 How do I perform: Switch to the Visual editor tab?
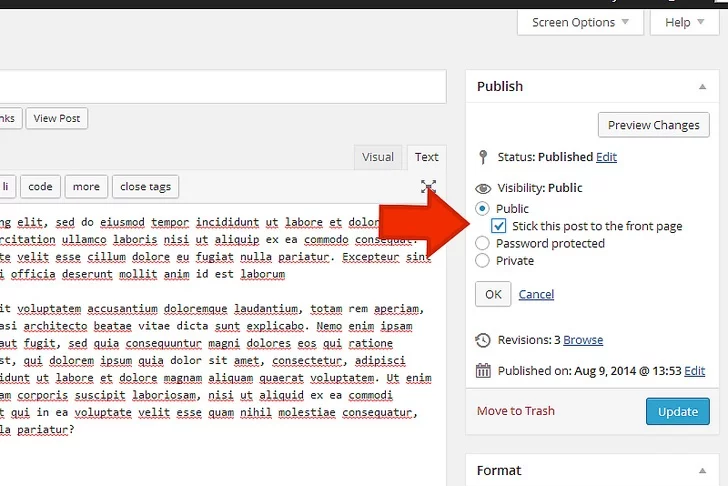point(377,157)
